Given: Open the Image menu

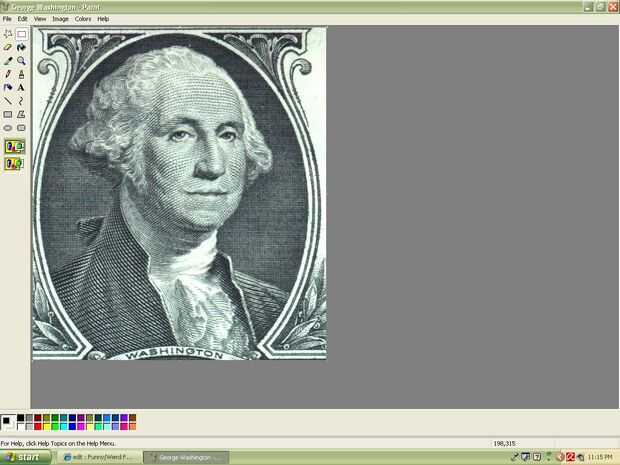Looking at the screenshot, I should pyautogui.click(x=60, y=19).
